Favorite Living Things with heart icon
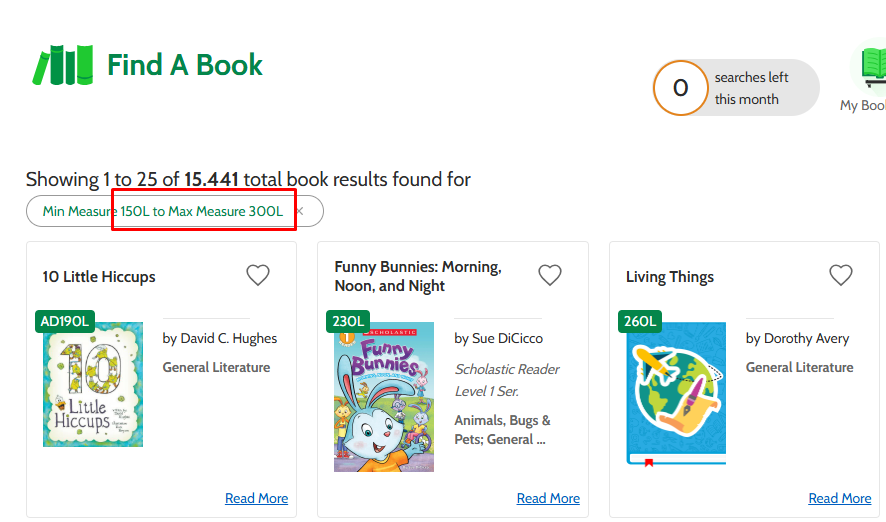 (840, 275)
